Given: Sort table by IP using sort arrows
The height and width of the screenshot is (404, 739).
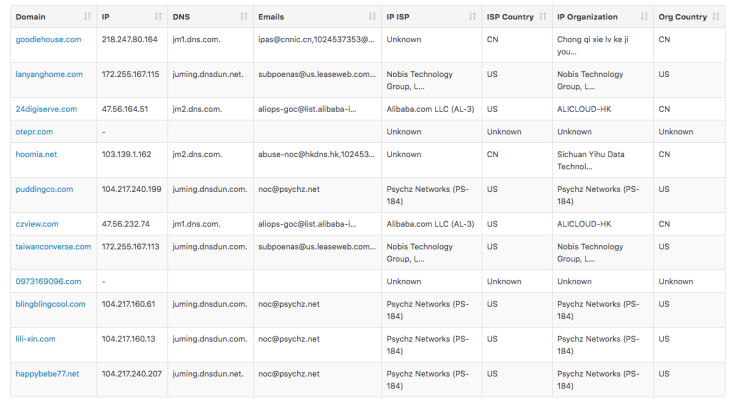Looking at the screenshot, I should pyautogui.click(x=158, y=17).
